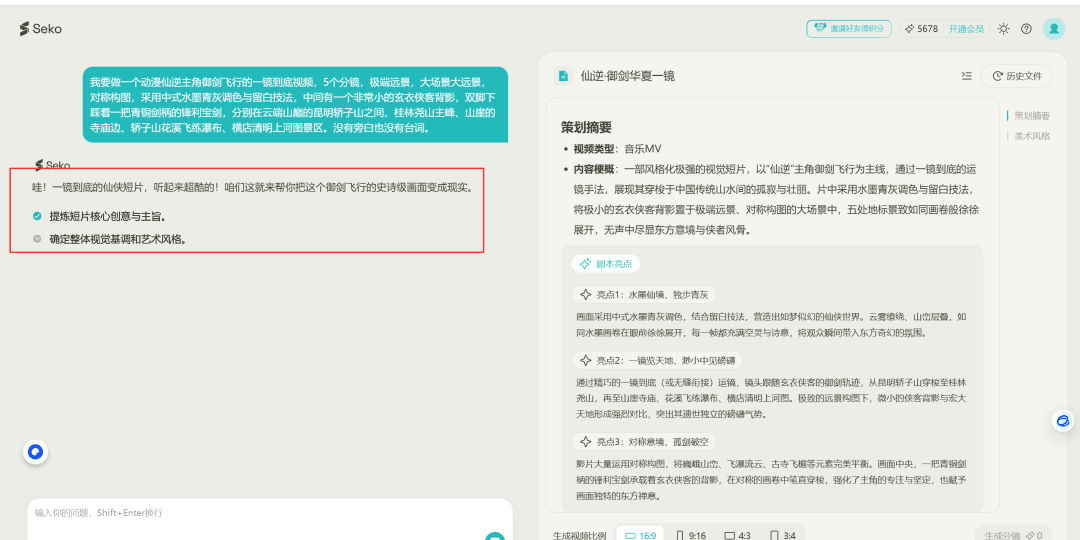This screenshot has height=540, width=1080.
Task: Jump to the 策划摘要 section
Action: [1031, 116]
